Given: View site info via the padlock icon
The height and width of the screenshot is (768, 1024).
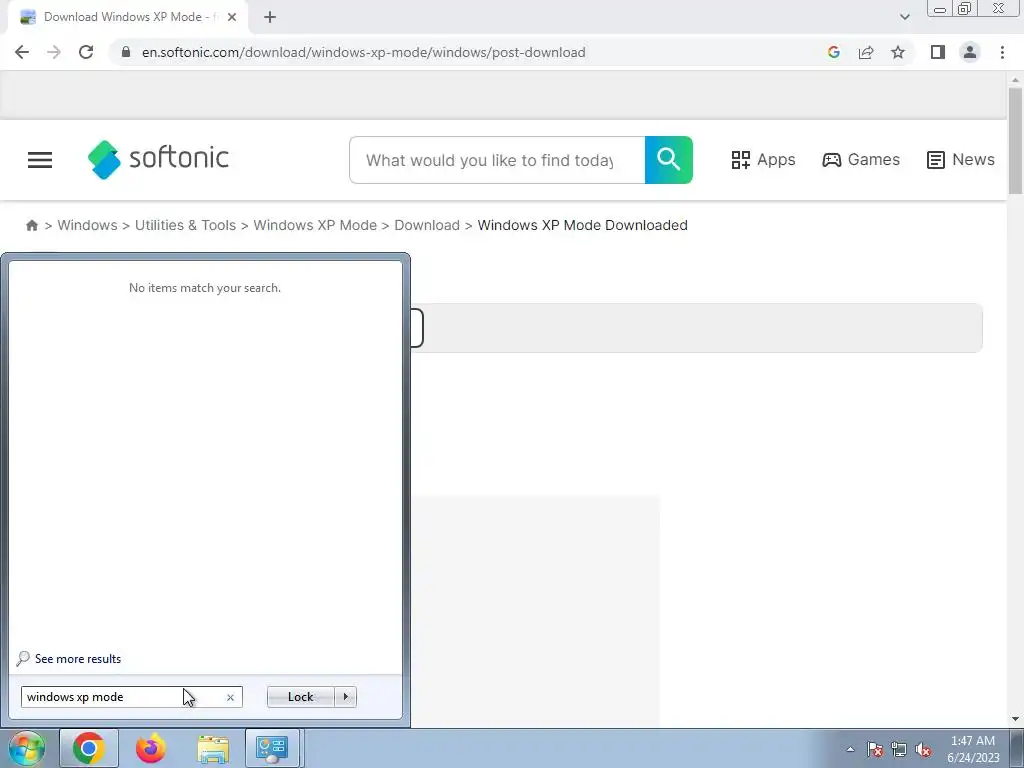Looking at the screenshot, I should (x=126, y=52).
